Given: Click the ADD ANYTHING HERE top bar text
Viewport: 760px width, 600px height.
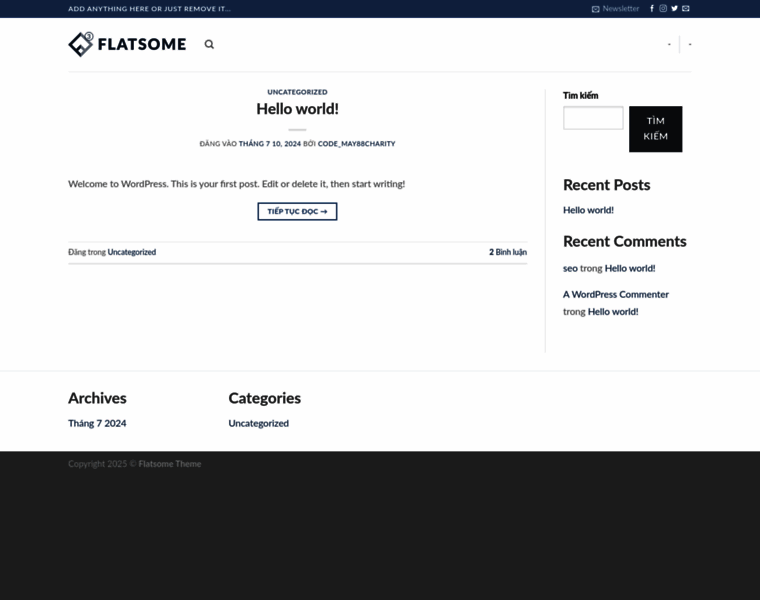Looking at the screenshot, I should pyautogui.click(x=149, y=9).
